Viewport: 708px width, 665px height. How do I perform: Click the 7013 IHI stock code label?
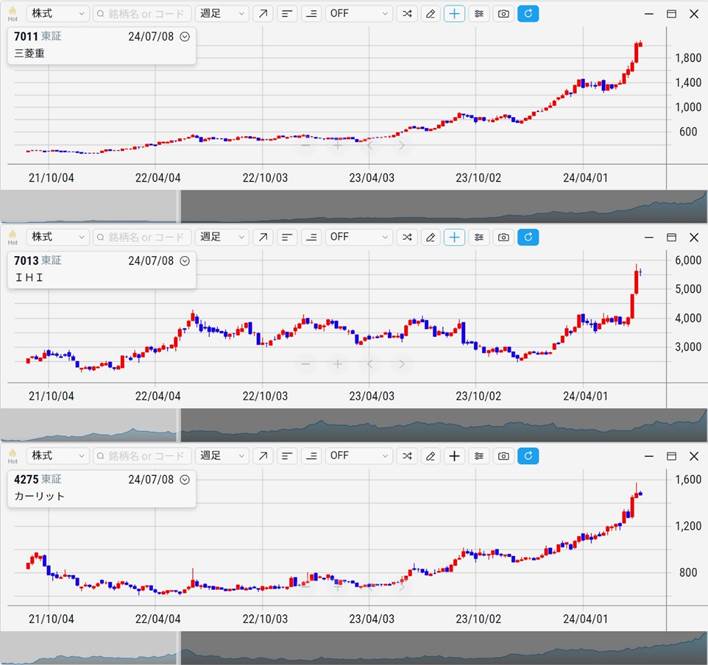(25, 260)
